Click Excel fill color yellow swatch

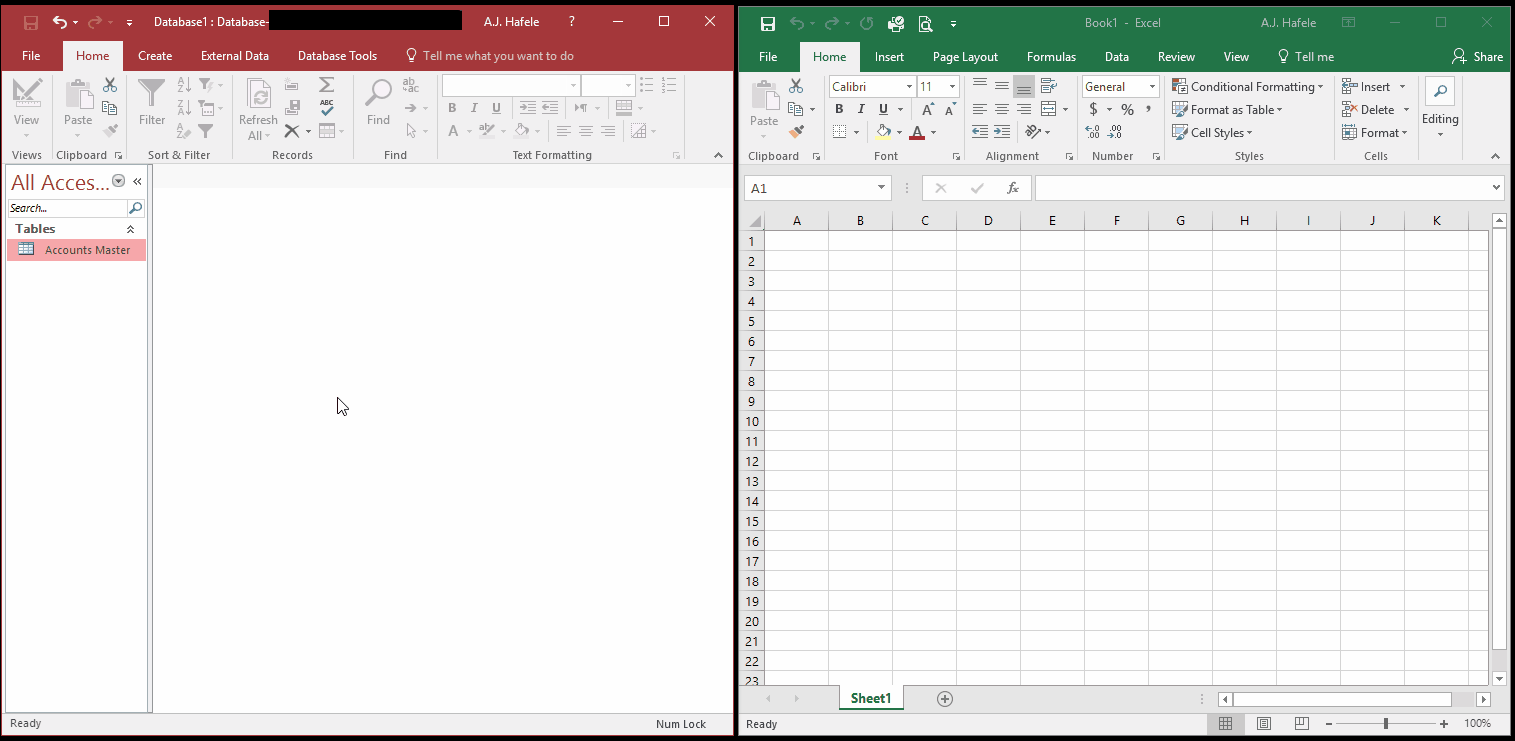pos(884,132)
